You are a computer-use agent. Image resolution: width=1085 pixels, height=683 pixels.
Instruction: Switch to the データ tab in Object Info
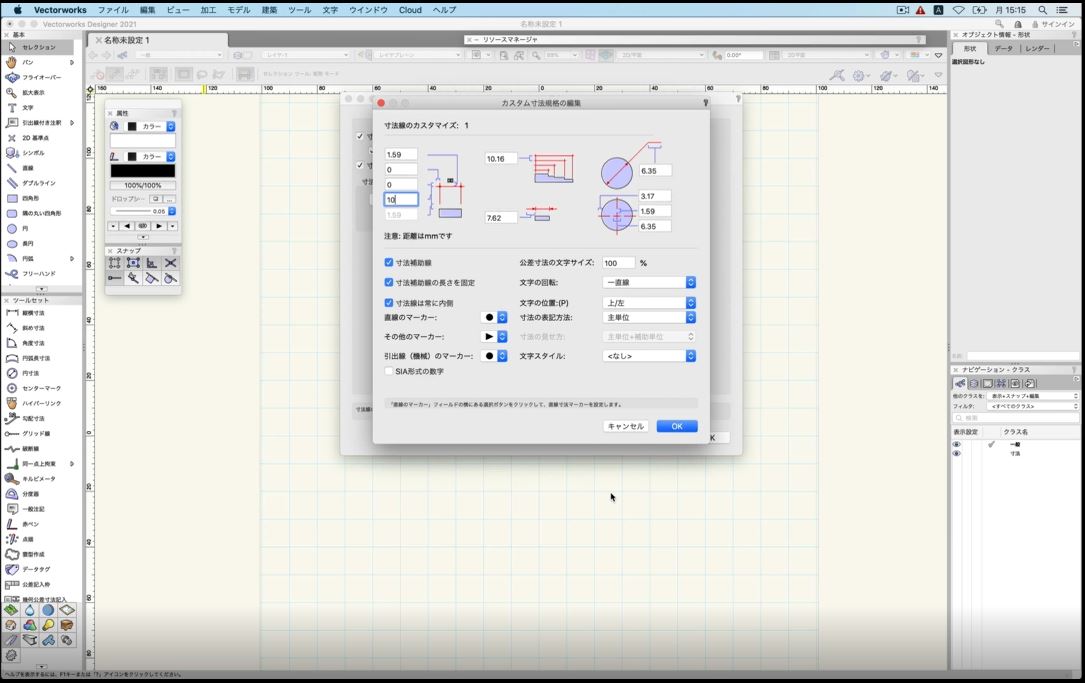[x=1003, y=48]
